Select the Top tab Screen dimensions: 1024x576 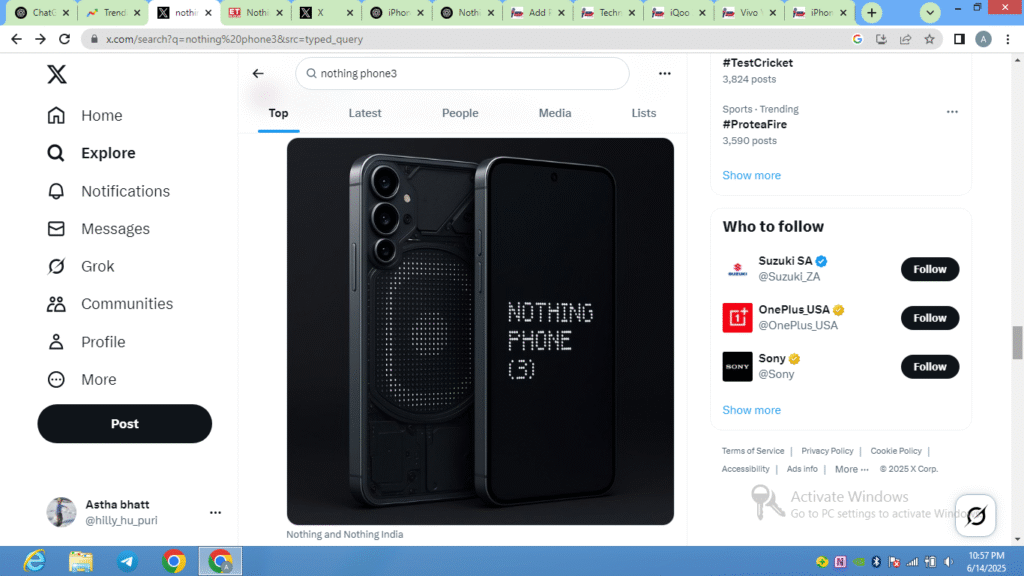tap(278, 113)
